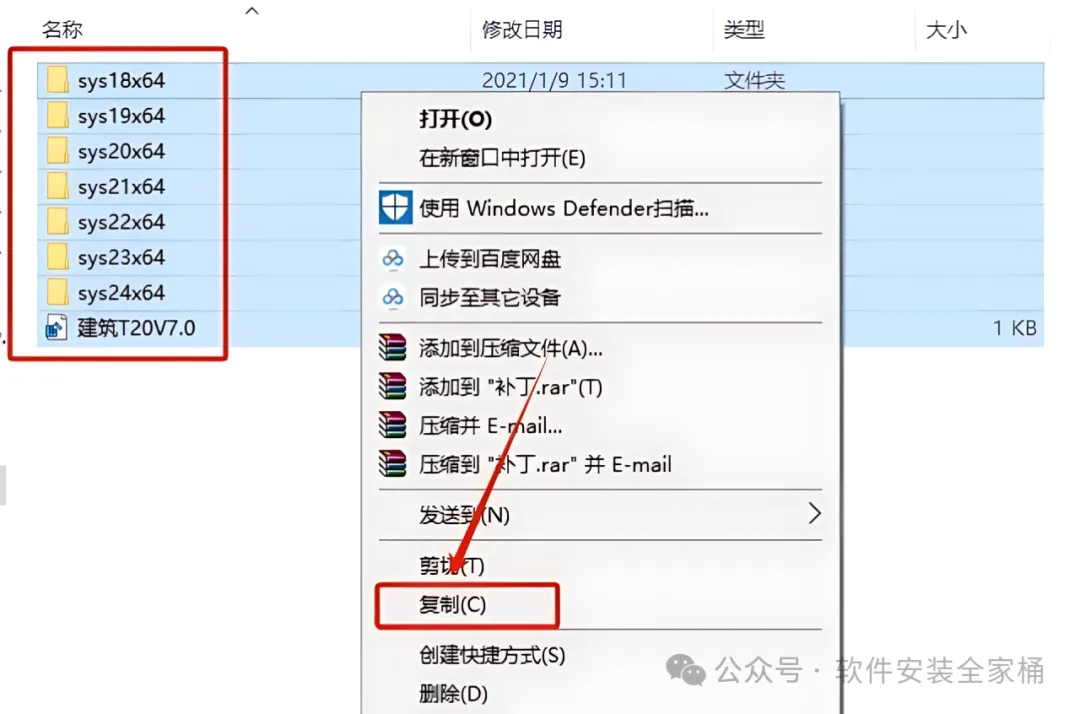This screenshot has height=714, width=1080.
Task: Click the 类型 column header
Action: tap(744, 30)
